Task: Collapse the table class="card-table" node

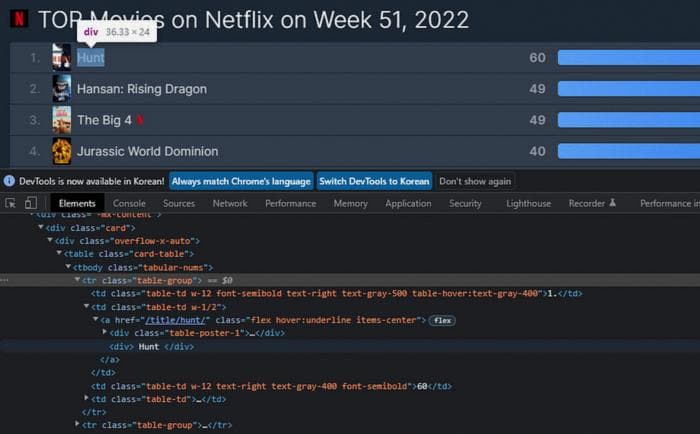Action: [x=59, y=253]
